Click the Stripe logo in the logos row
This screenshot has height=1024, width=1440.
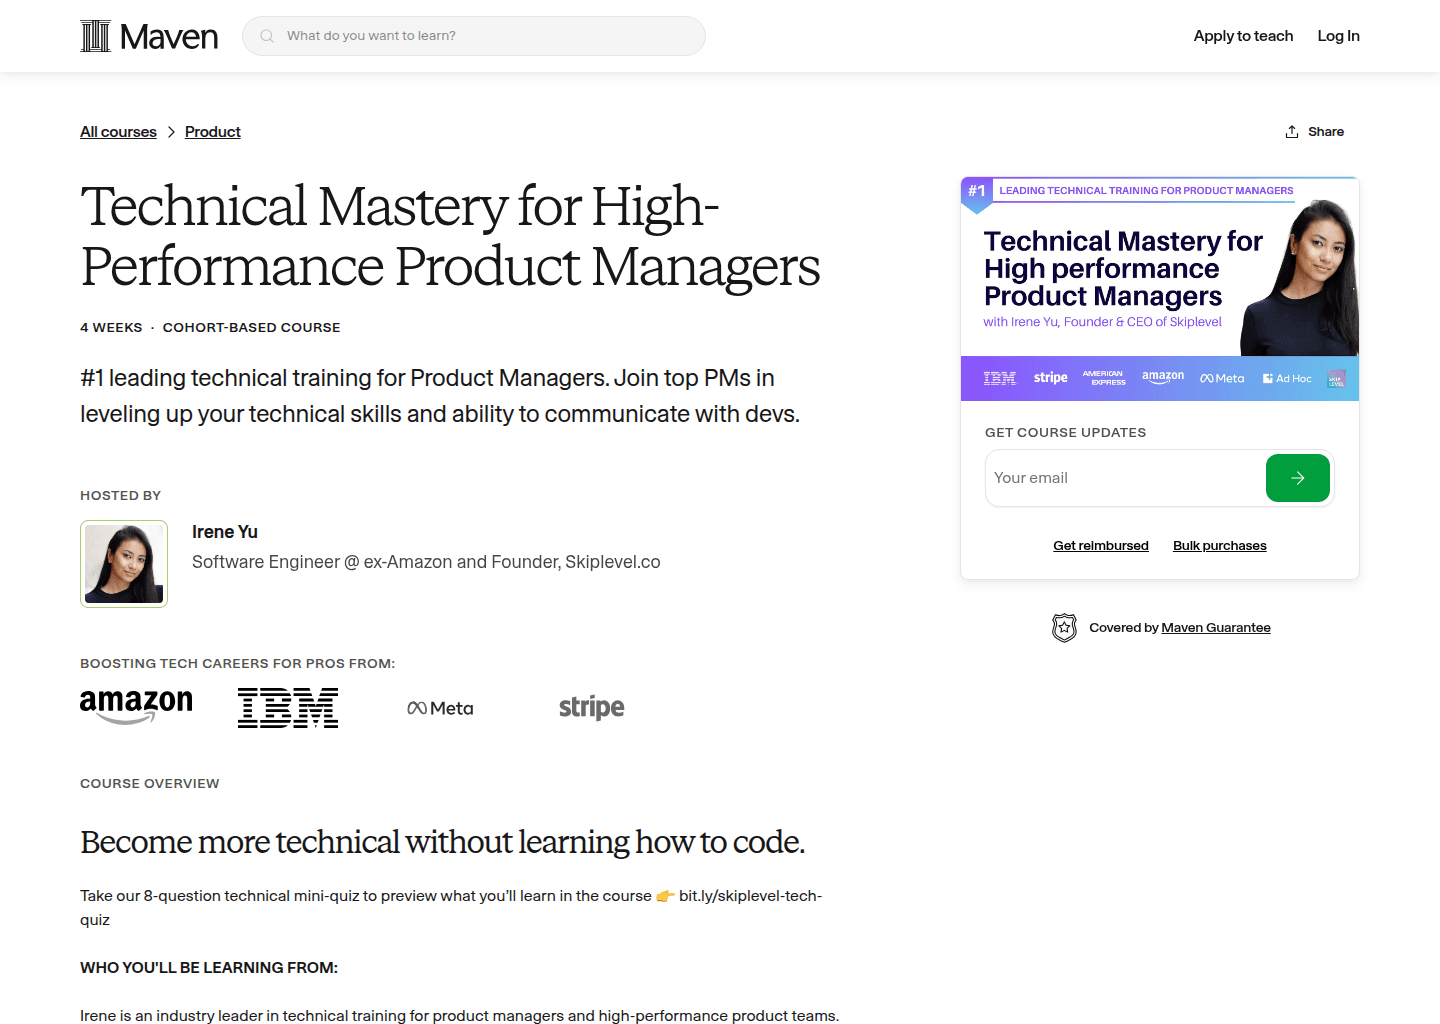pos(591,707)
